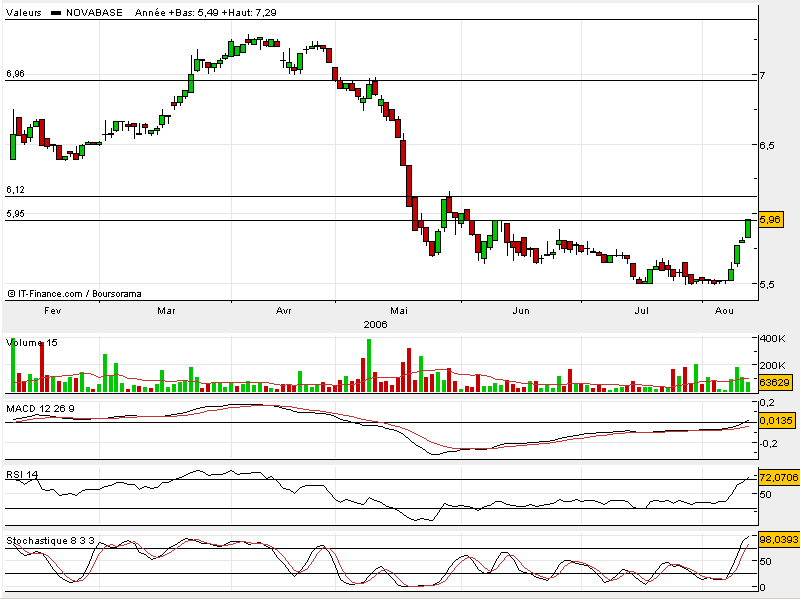
Task: Select the "RSI 14" indicator title
Action: [x=22, y=475]
